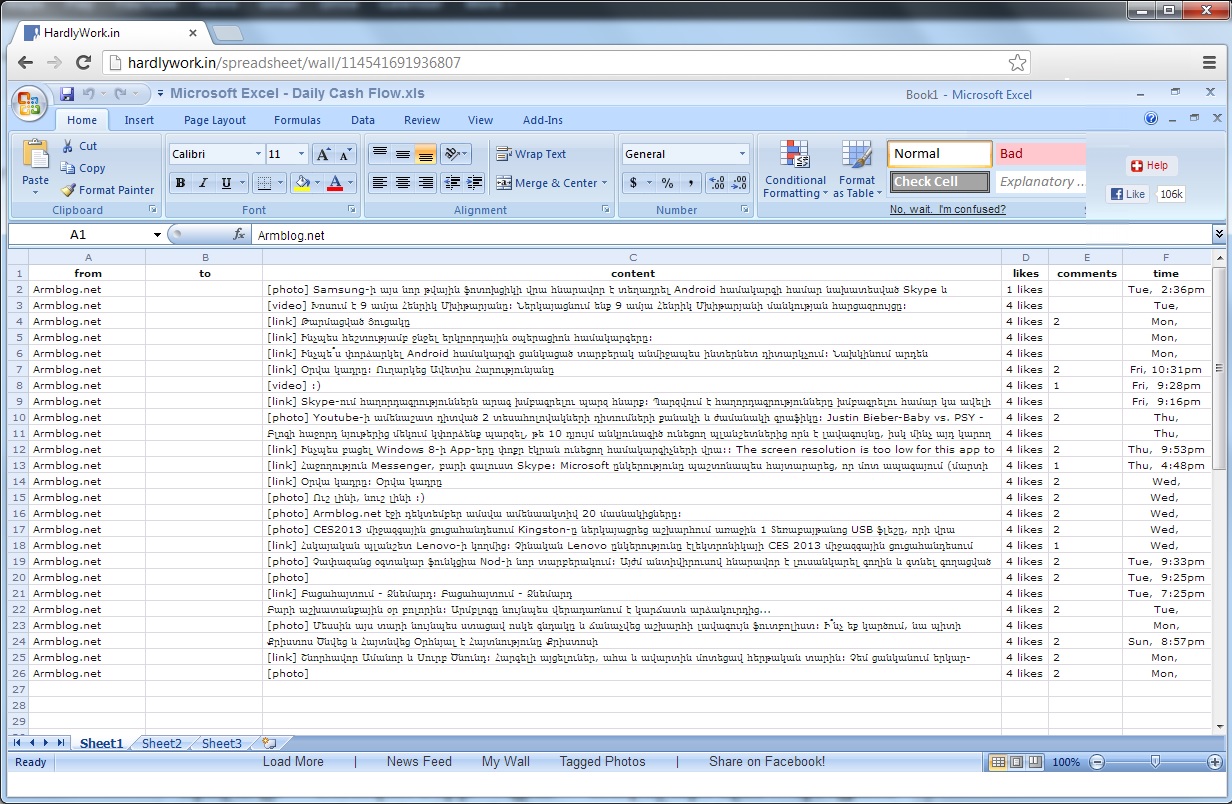Switch to the Formulas ribbon tab
Screen dimensions: 1232x804
tap(298, 120)
